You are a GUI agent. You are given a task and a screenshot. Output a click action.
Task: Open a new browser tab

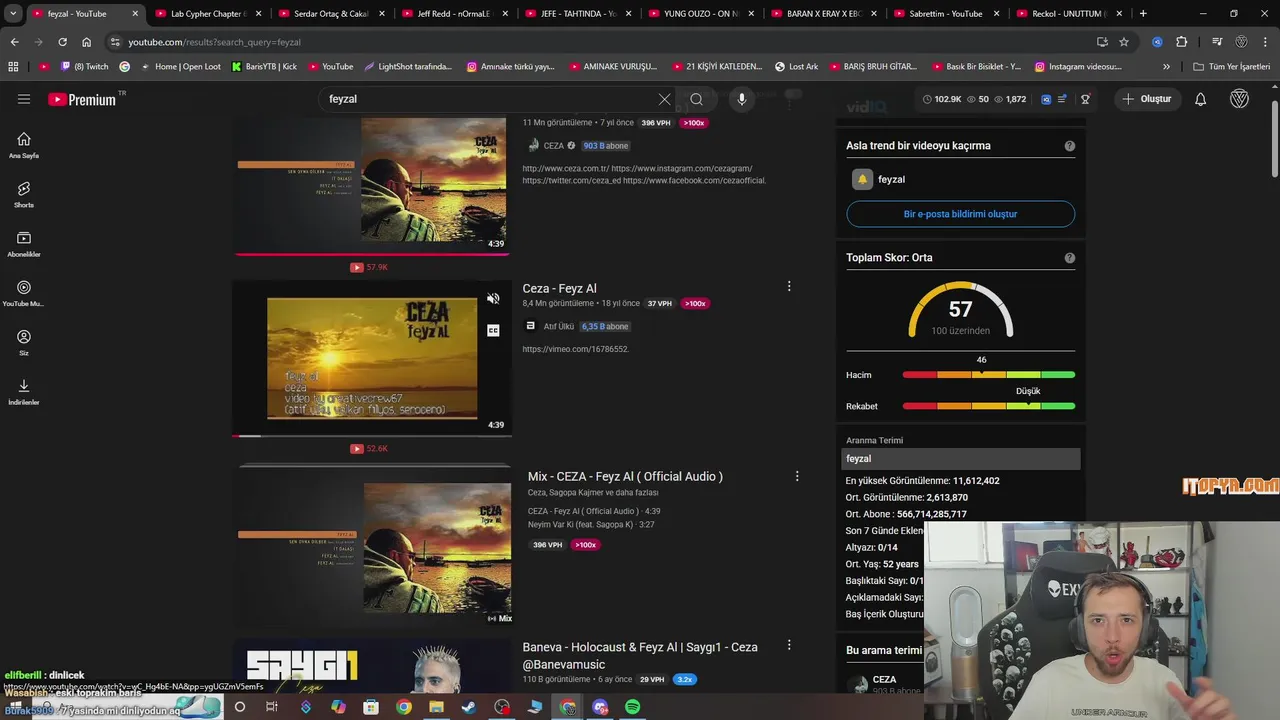coord(1143,14)
